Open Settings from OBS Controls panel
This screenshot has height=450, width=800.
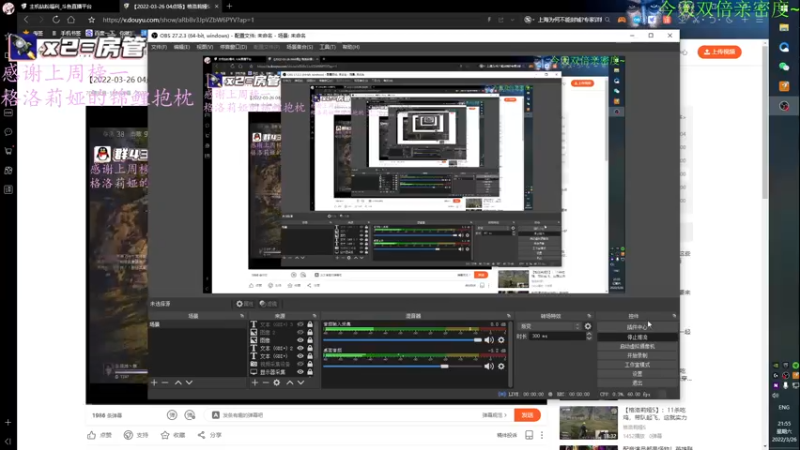click(x=637, y=374)
